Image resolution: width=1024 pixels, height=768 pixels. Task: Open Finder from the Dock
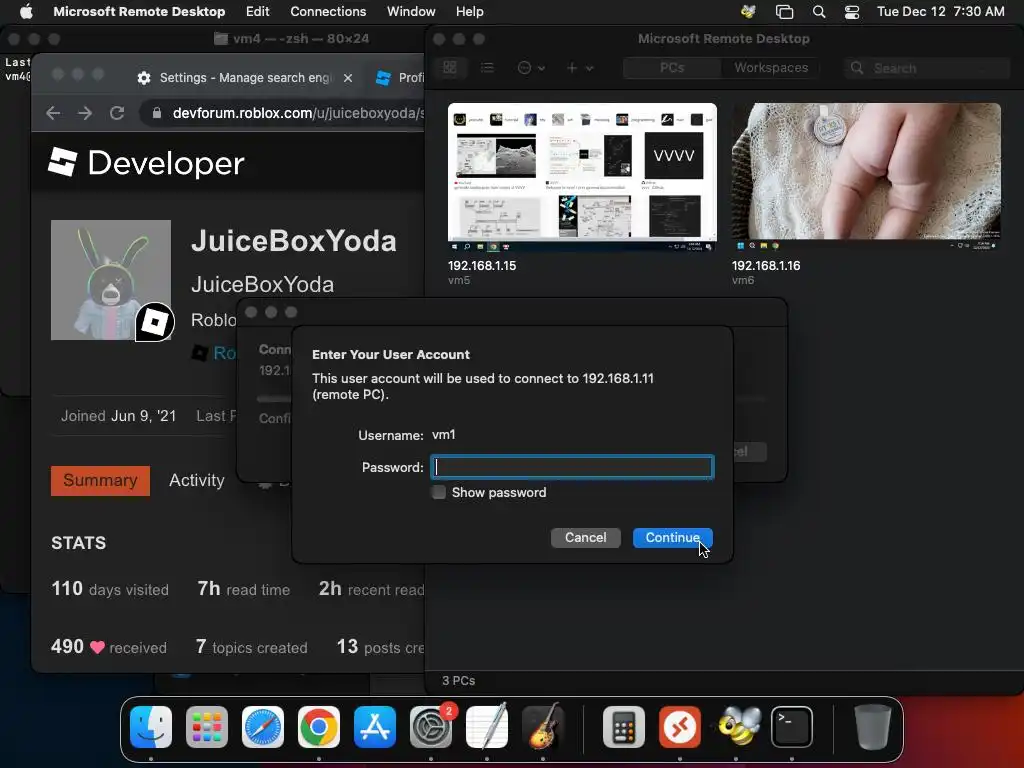click(x=151, y=727)
